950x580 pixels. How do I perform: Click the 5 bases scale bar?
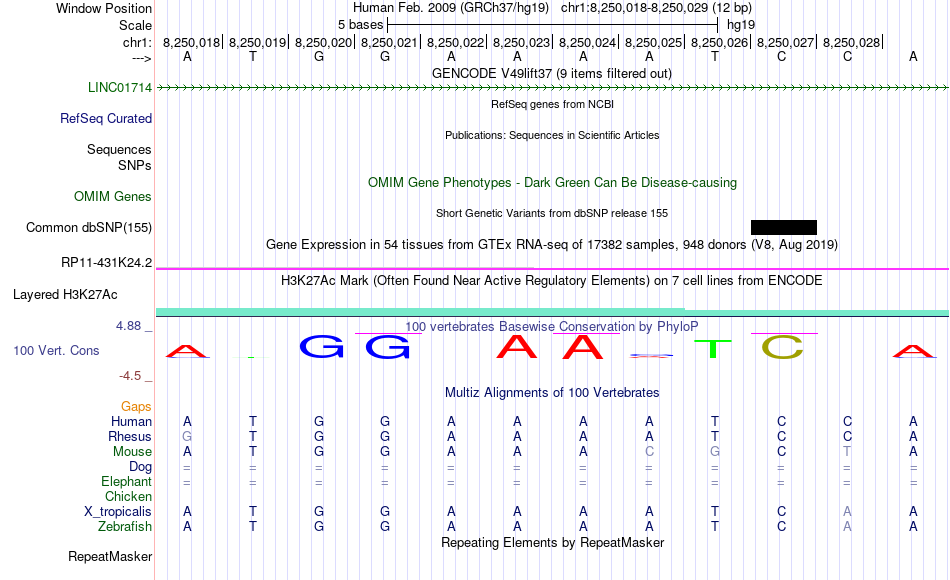pos(553,25)
